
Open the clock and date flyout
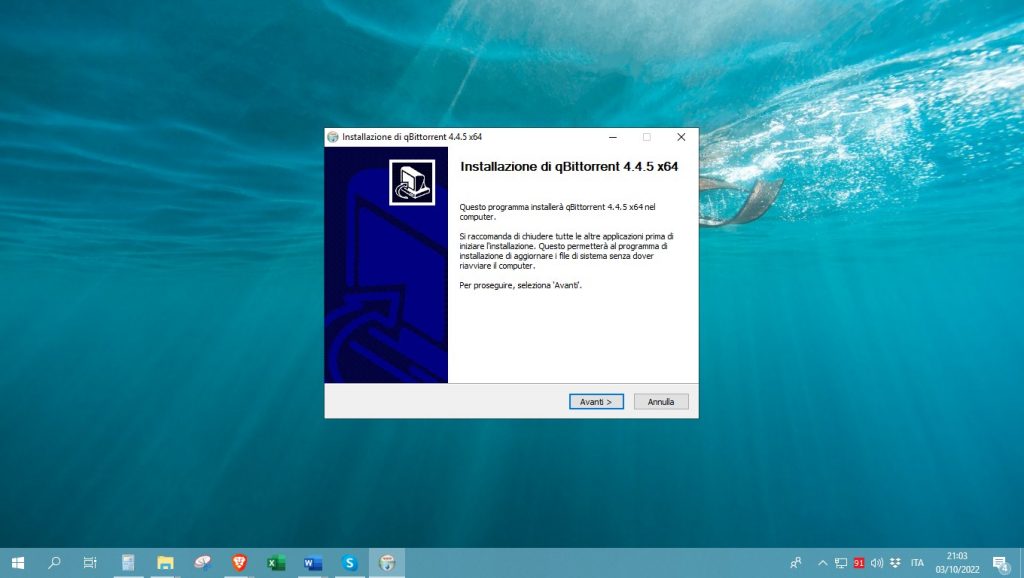tap(956, 563)
